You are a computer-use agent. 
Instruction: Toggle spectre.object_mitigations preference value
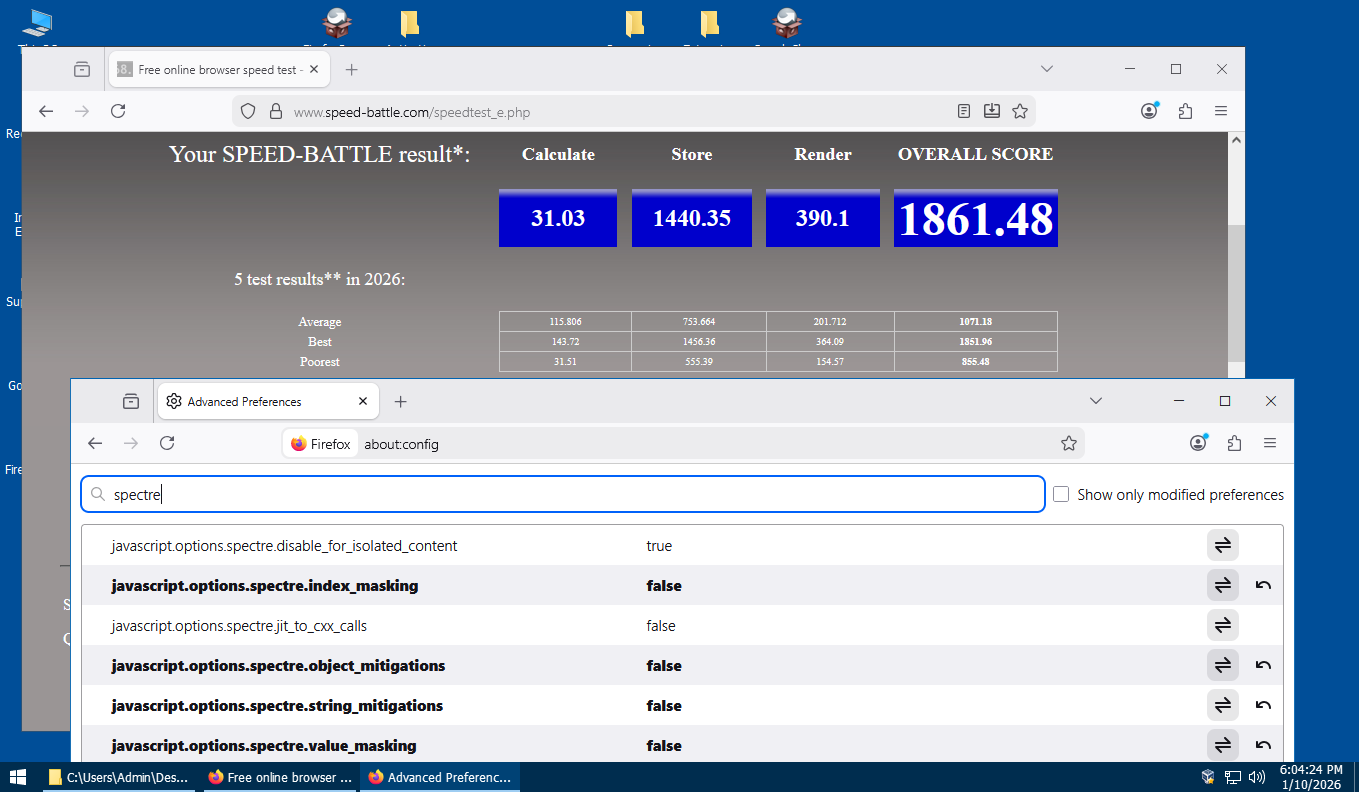[1222, 666]
